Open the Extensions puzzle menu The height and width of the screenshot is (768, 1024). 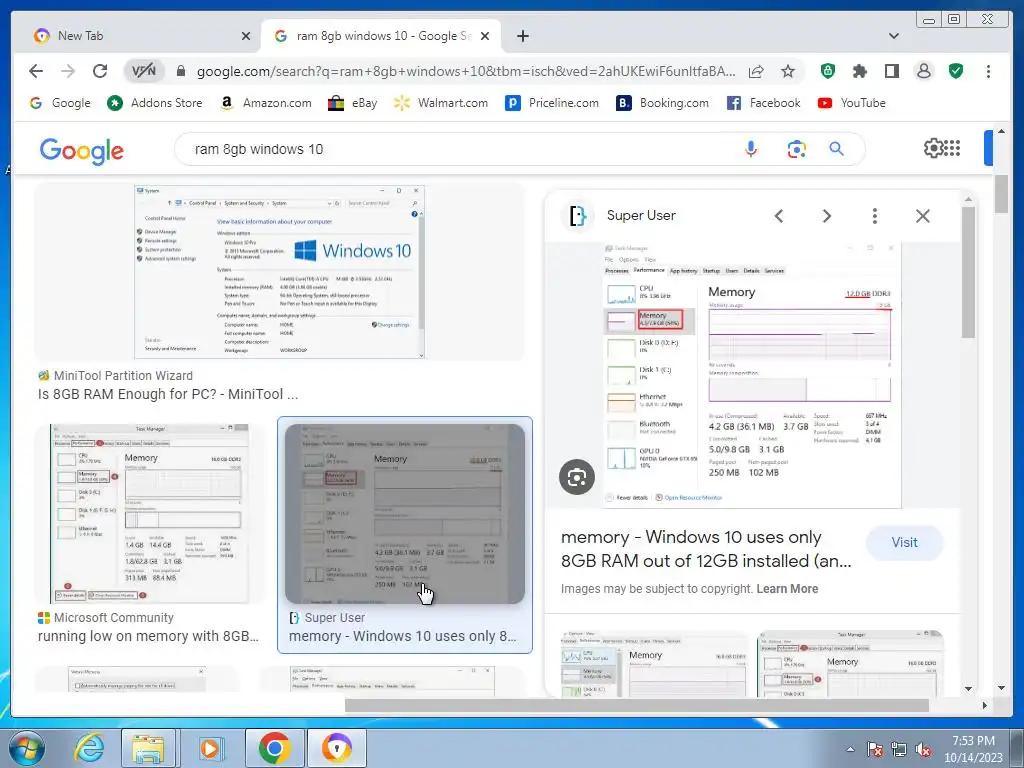point(859,71)
